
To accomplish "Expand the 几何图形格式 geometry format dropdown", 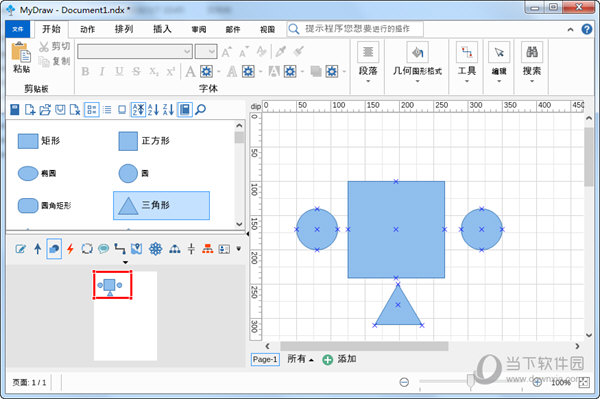I will (x=417, y=63).
